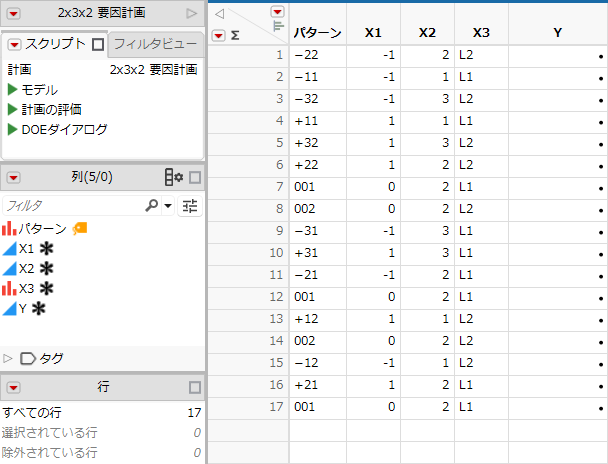Click the X2 cell in row 13
Image resolution: width=608 pixels, height=464 pixels.
pyautogui.click(x=427, y=319)
